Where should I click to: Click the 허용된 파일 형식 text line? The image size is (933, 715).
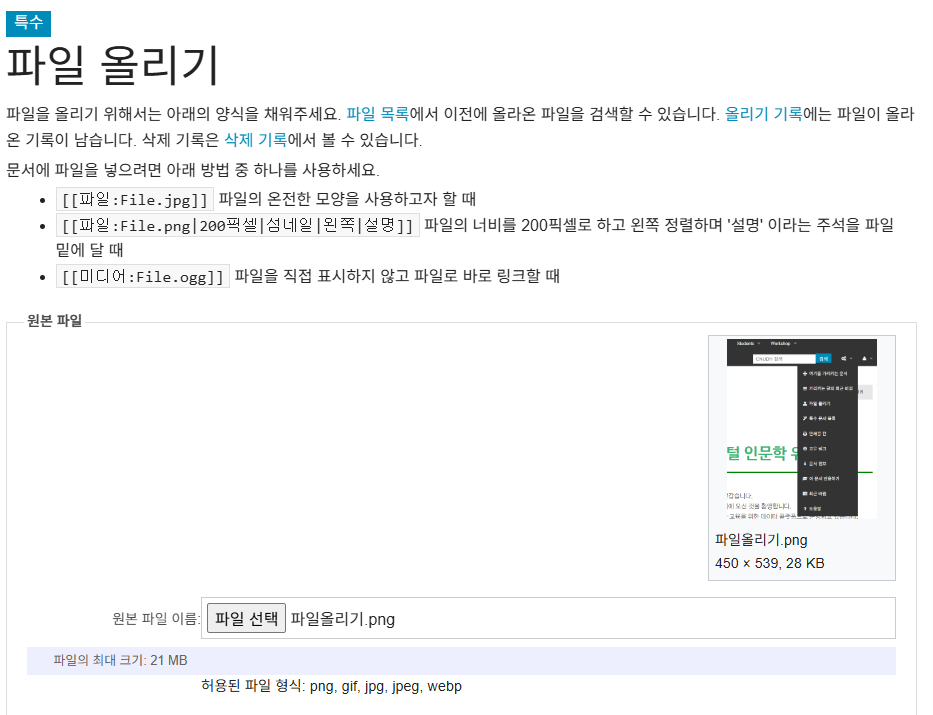point(331,686)
